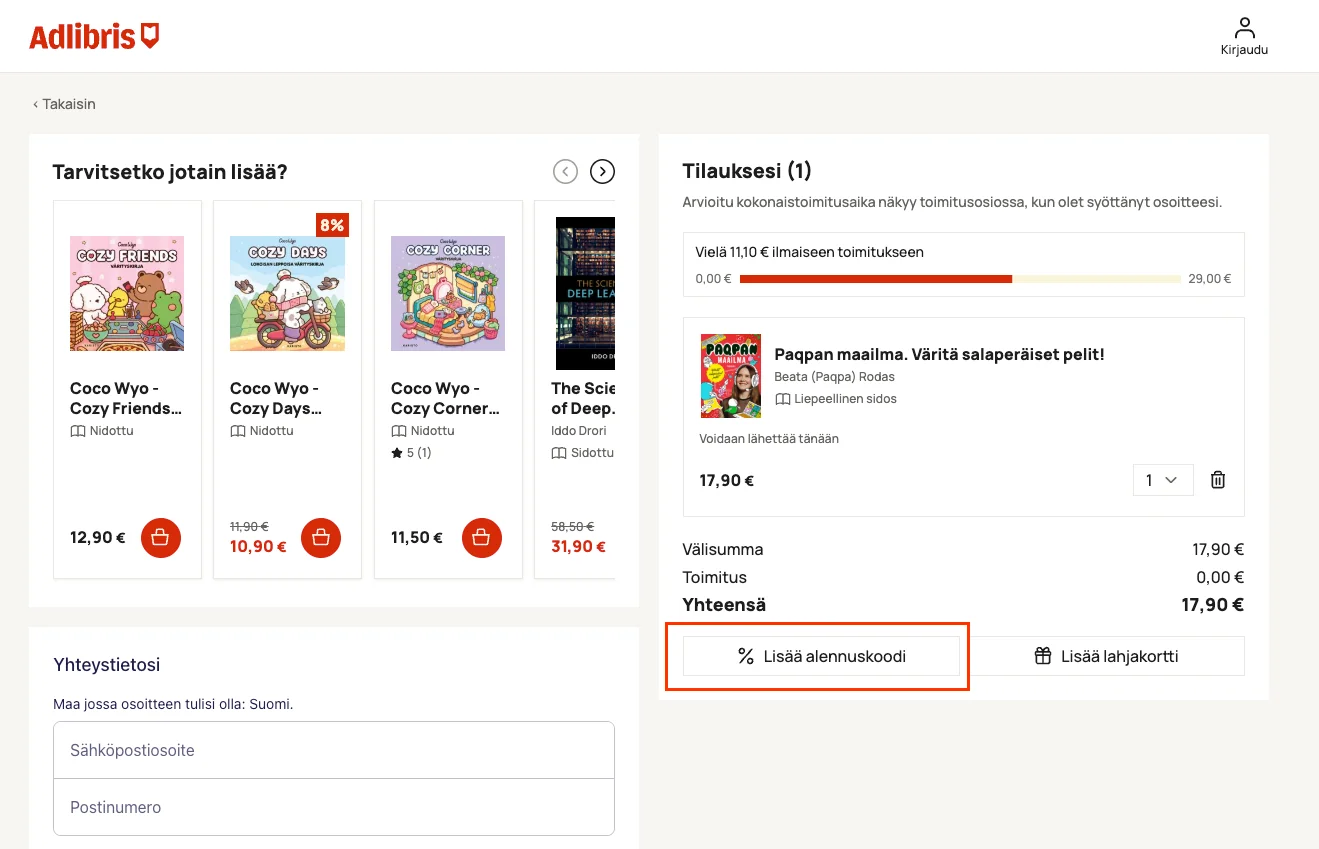Click Lisää lahjakortti button
This screenshot has width=1319, height=849.
pos(1106,656)
